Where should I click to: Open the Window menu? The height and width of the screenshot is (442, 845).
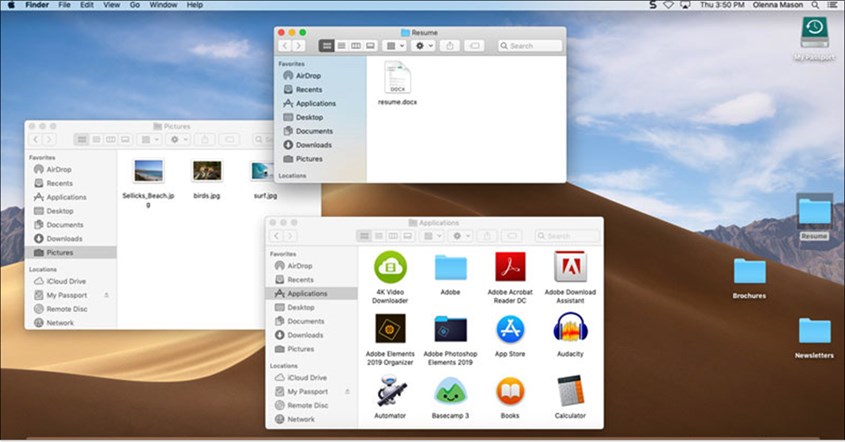click(163, 5)
